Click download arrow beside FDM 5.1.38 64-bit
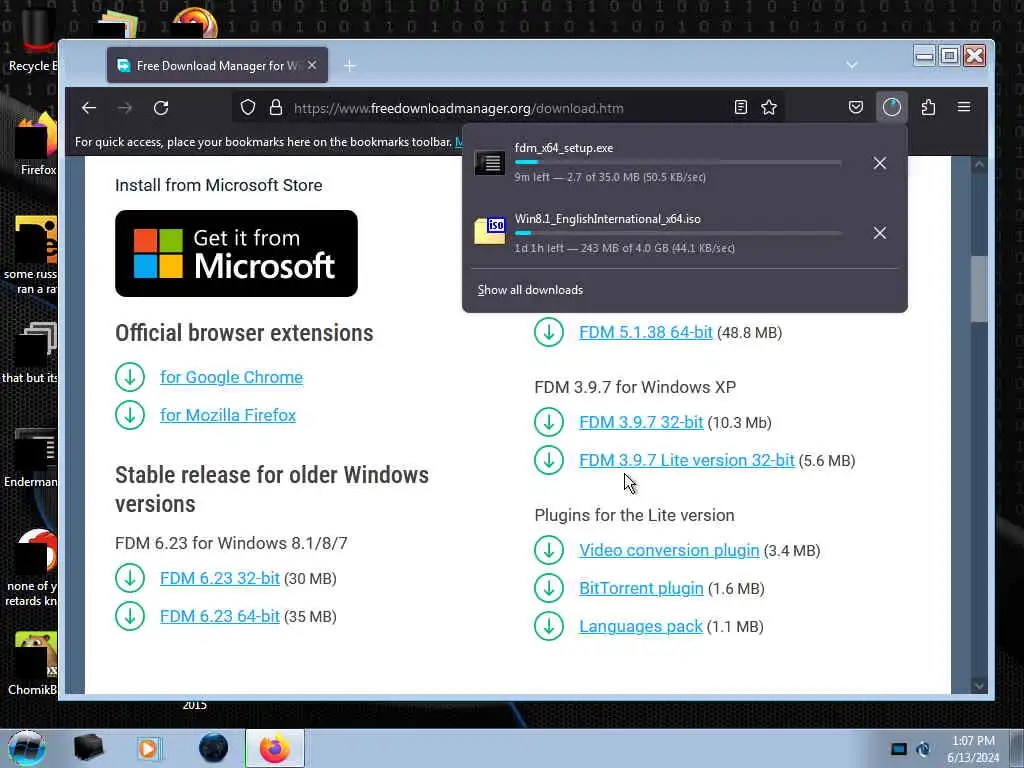Screen dimensions: 1024x768 click(x=549, y=332)
